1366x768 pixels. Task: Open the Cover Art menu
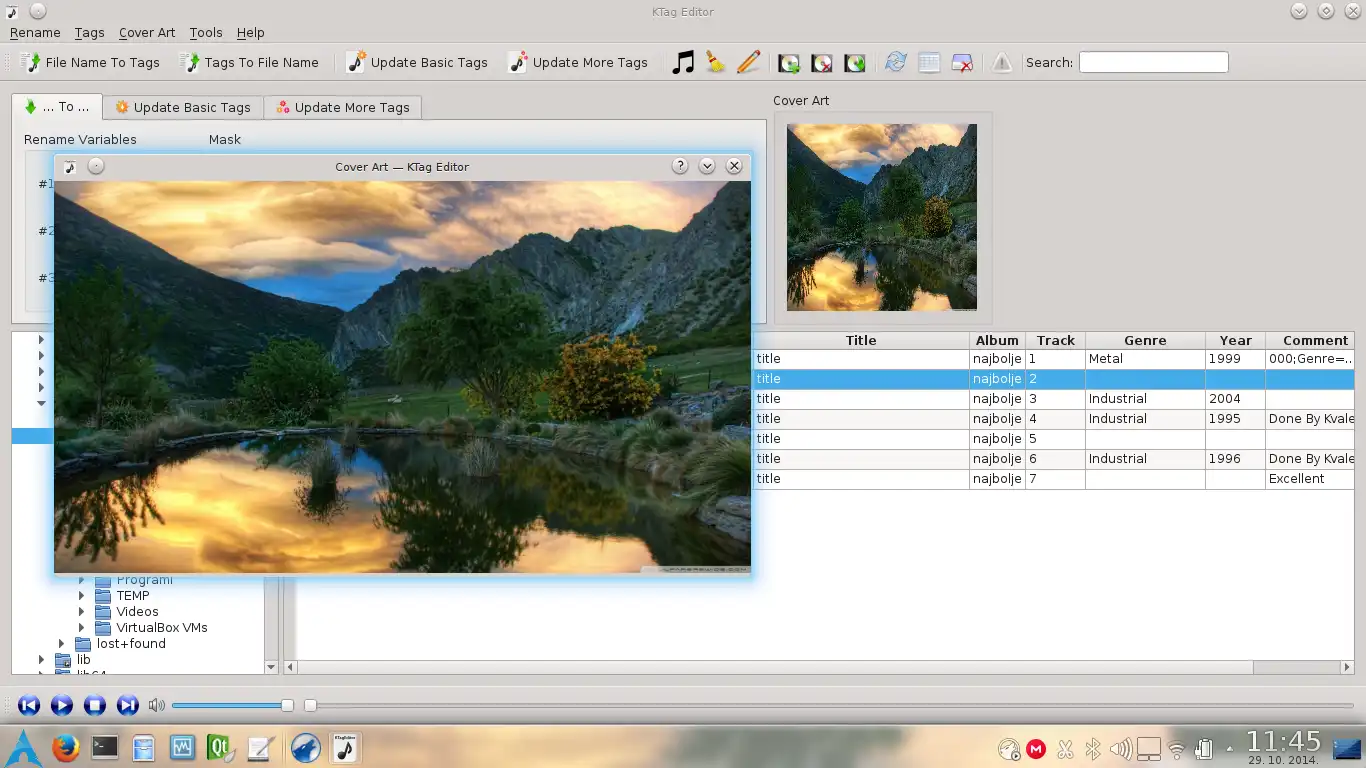[147, 33]
